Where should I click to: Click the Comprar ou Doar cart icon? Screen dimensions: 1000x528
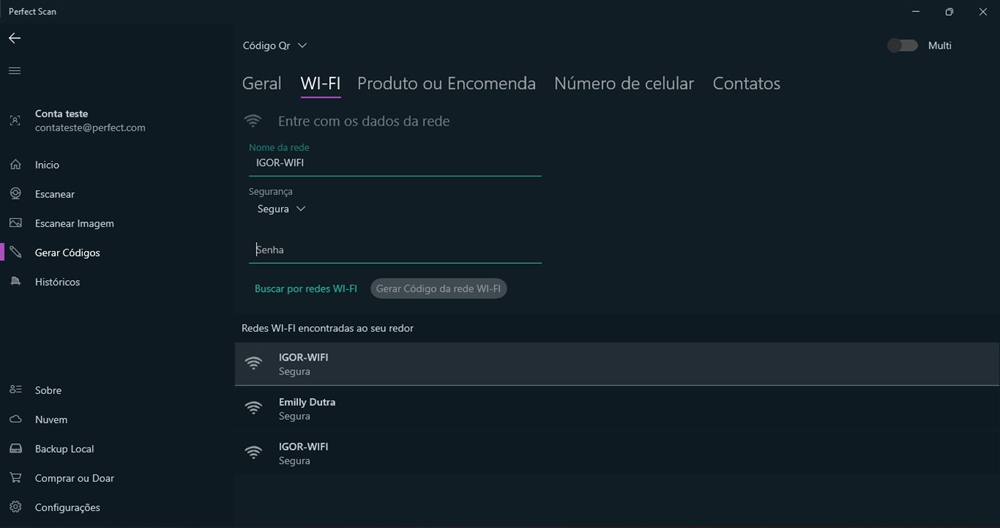pyautogui.click(x=15, y=478)
